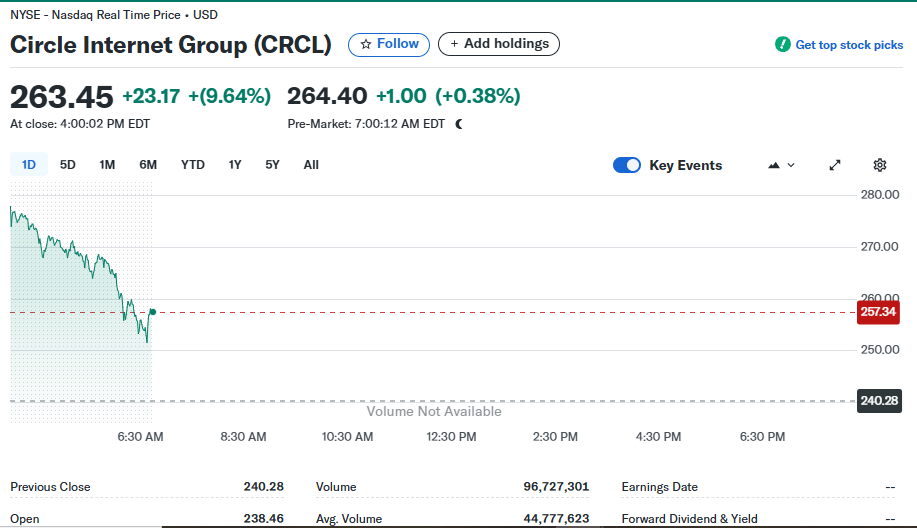The height and width of the screenshot is (528, 917).
Task: Expand the chart to full screen
Action: click(x=835, y=165)
